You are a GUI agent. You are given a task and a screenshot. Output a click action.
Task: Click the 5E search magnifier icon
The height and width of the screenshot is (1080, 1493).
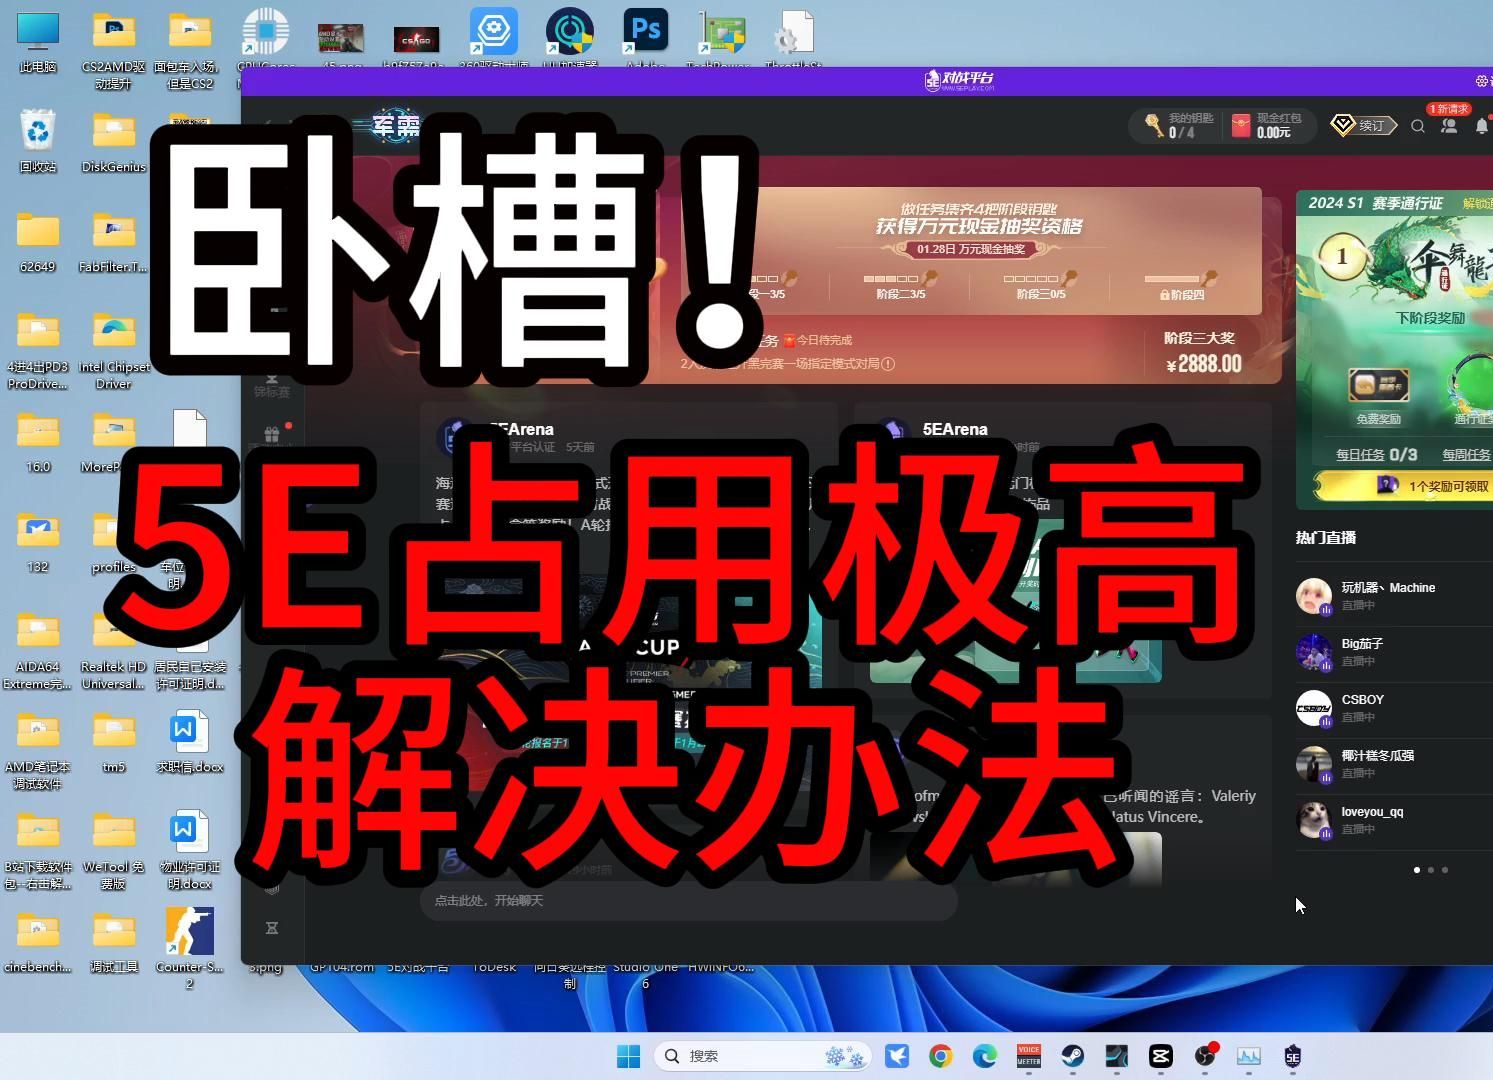point(1417,126)
